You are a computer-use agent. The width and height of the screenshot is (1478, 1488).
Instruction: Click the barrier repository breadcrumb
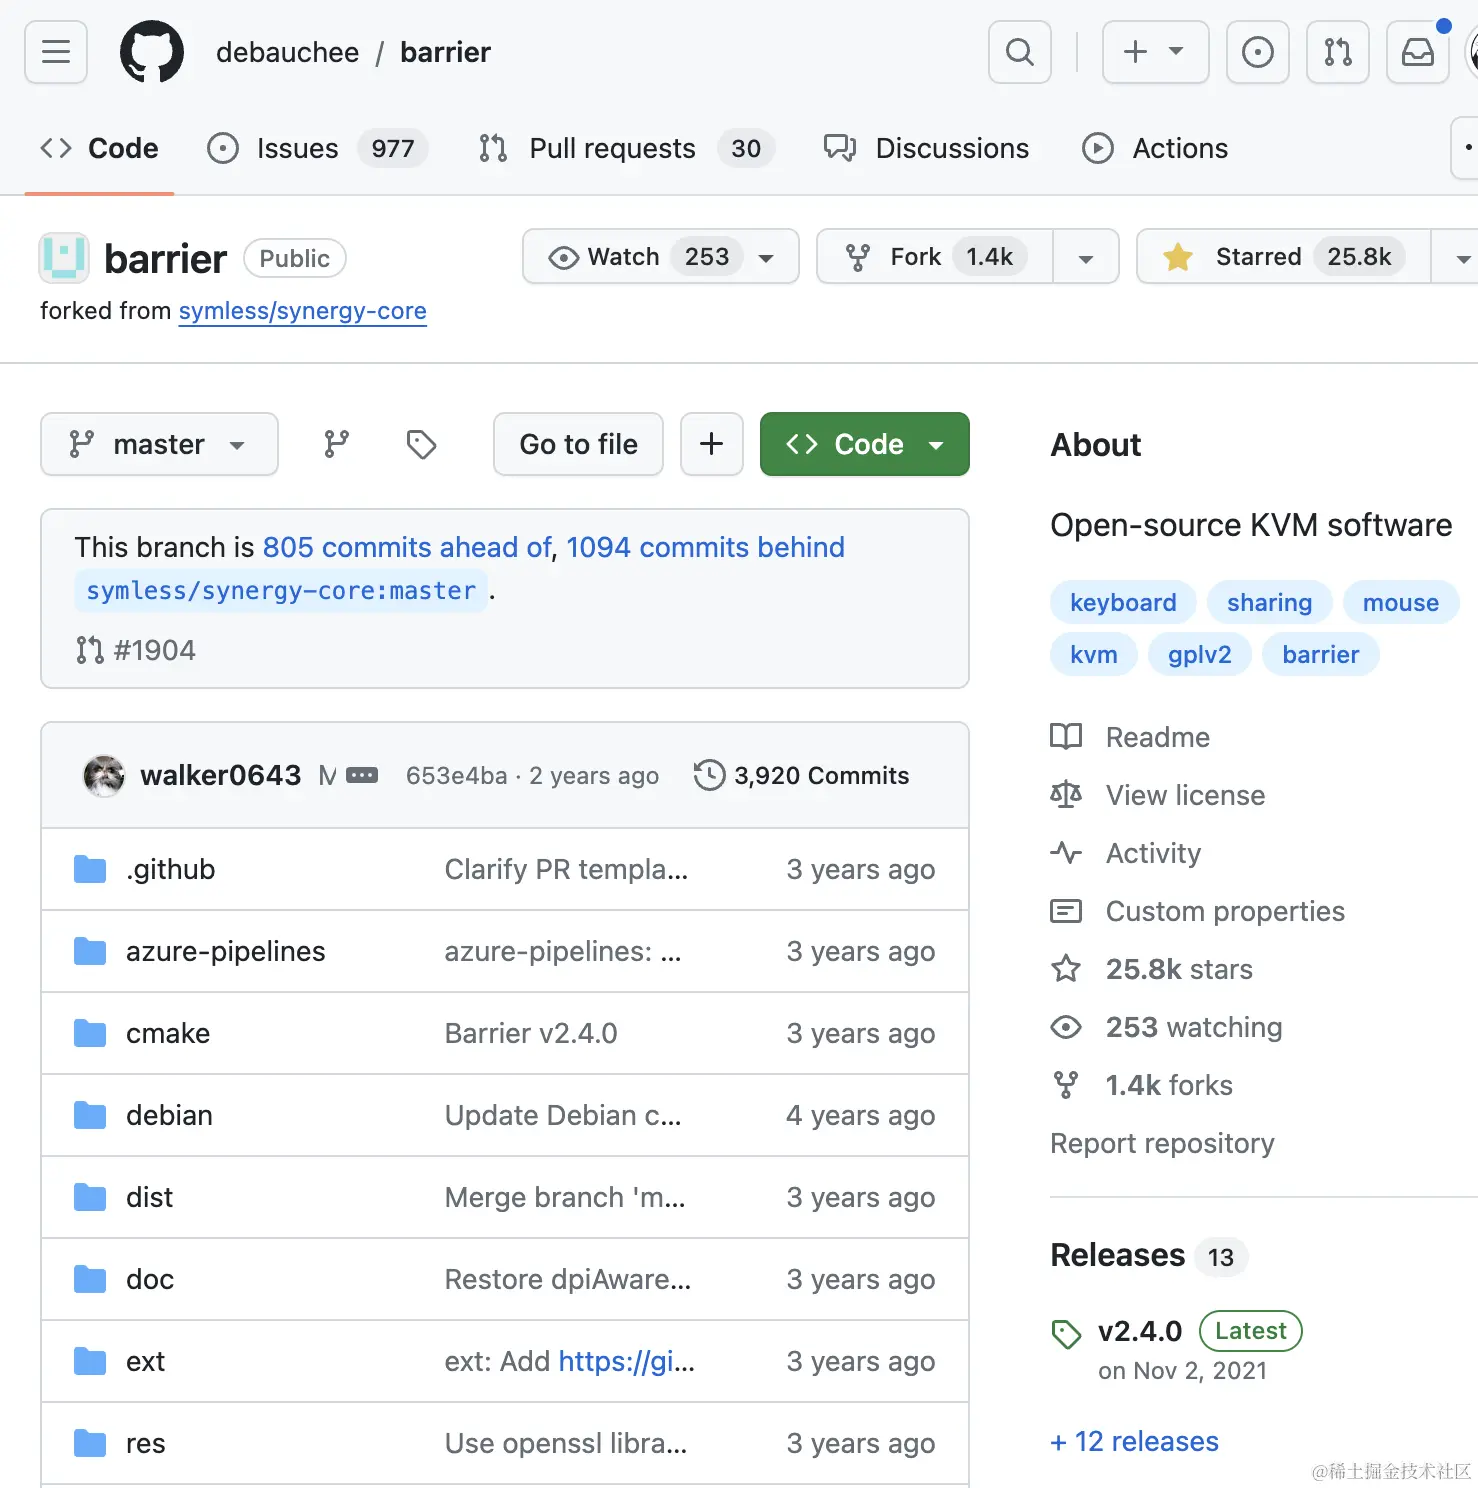coord(445,52)
